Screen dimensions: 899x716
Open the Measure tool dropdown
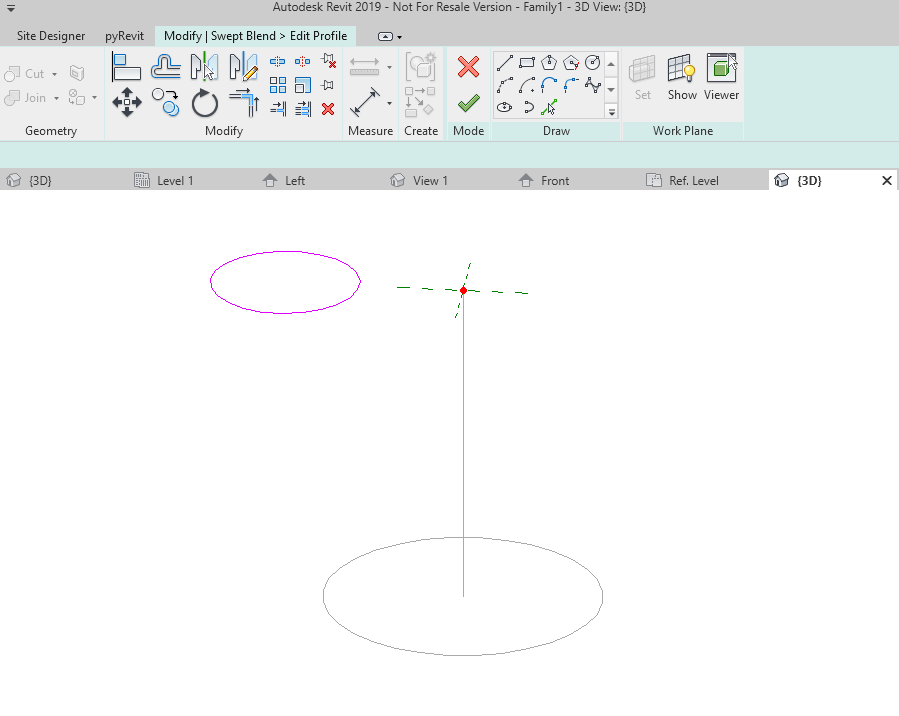389,68
